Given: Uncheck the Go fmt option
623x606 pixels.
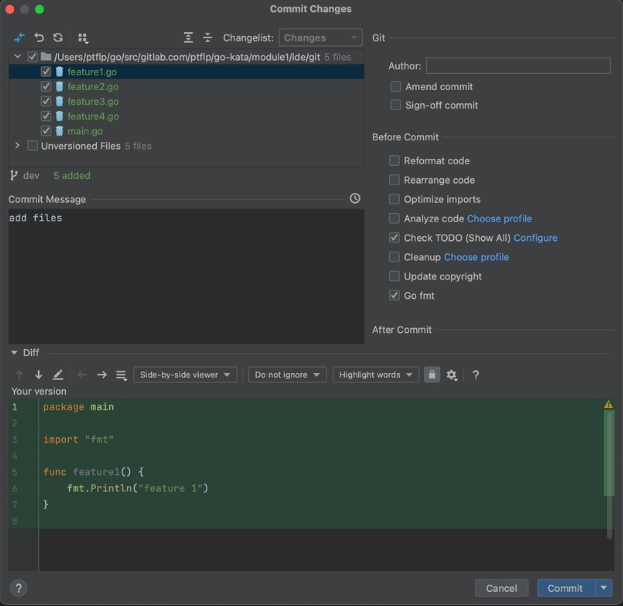Looking at the screenshot, I should [395, 296].
